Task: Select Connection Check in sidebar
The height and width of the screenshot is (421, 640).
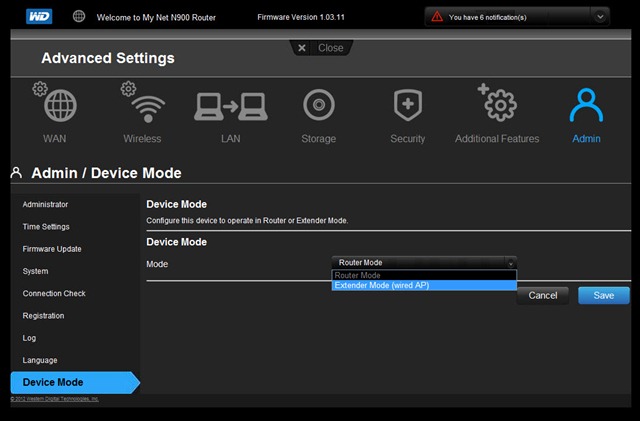Action: 54,293
